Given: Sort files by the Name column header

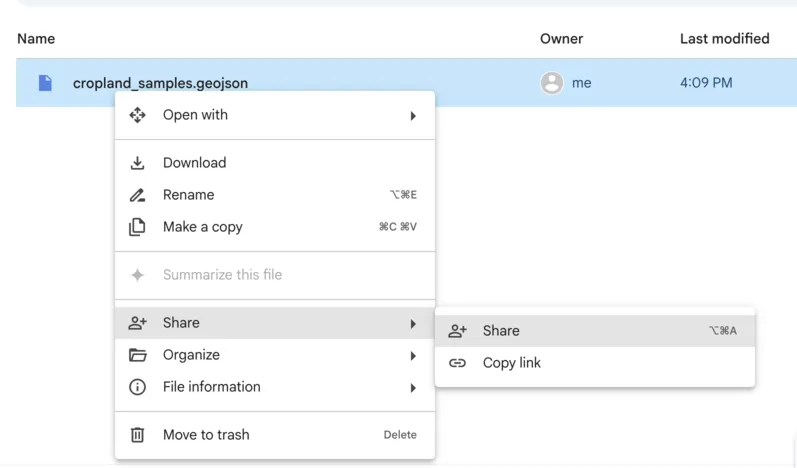Looking at the screenshot, I should (x=36, y=39).
